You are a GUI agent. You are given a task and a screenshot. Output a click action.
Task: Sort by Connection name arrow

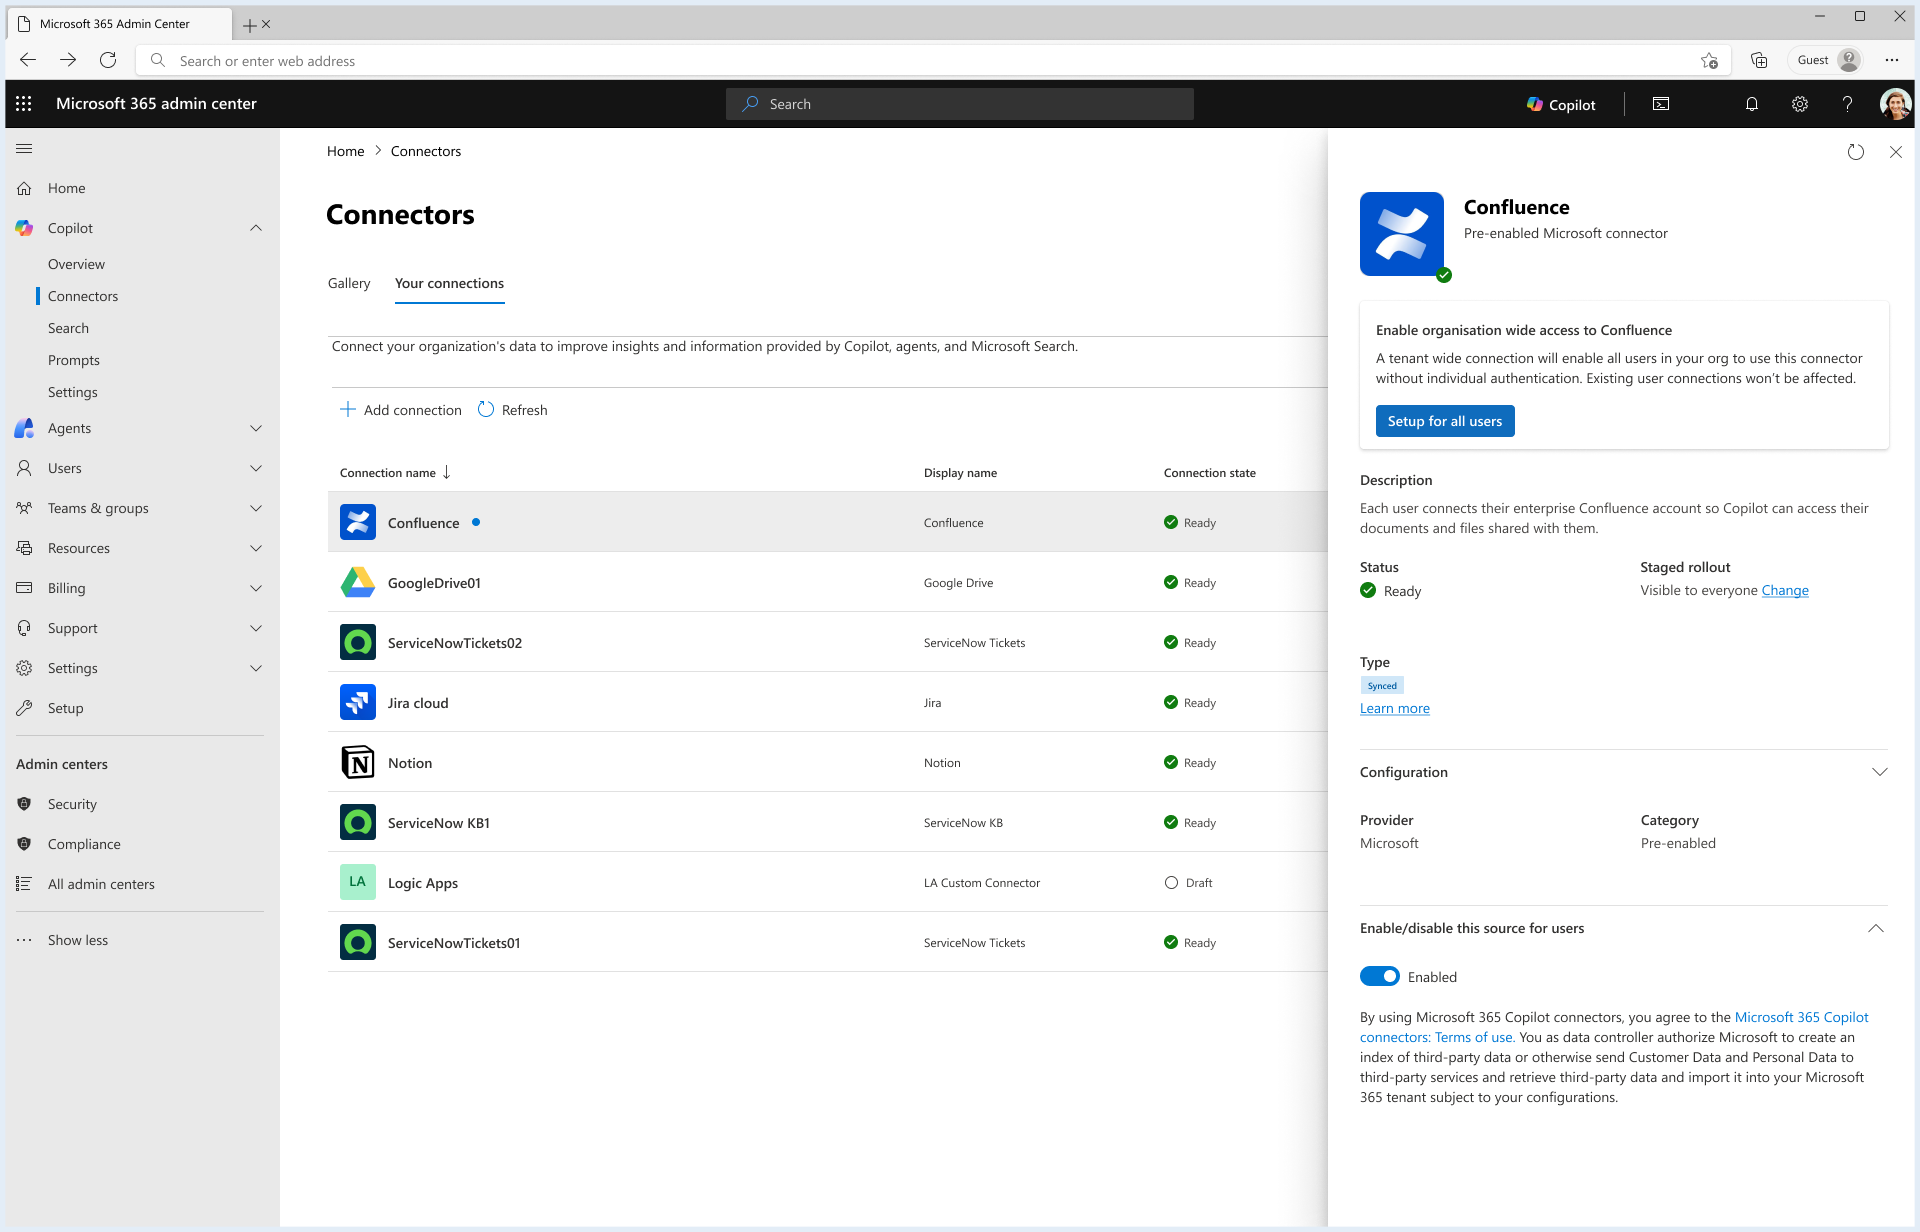pyautogui.click(x=446, y=472)
